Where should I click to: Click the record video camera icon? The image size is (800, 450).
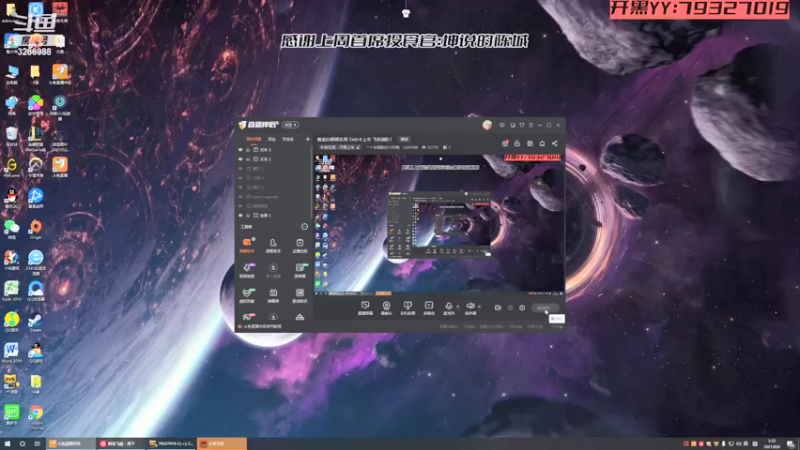(x=498, y=308)
